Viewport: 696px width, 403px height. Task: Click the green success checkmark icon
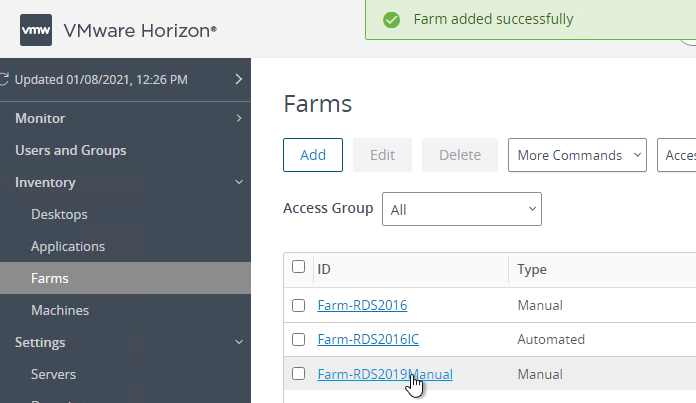coord(392,20)
